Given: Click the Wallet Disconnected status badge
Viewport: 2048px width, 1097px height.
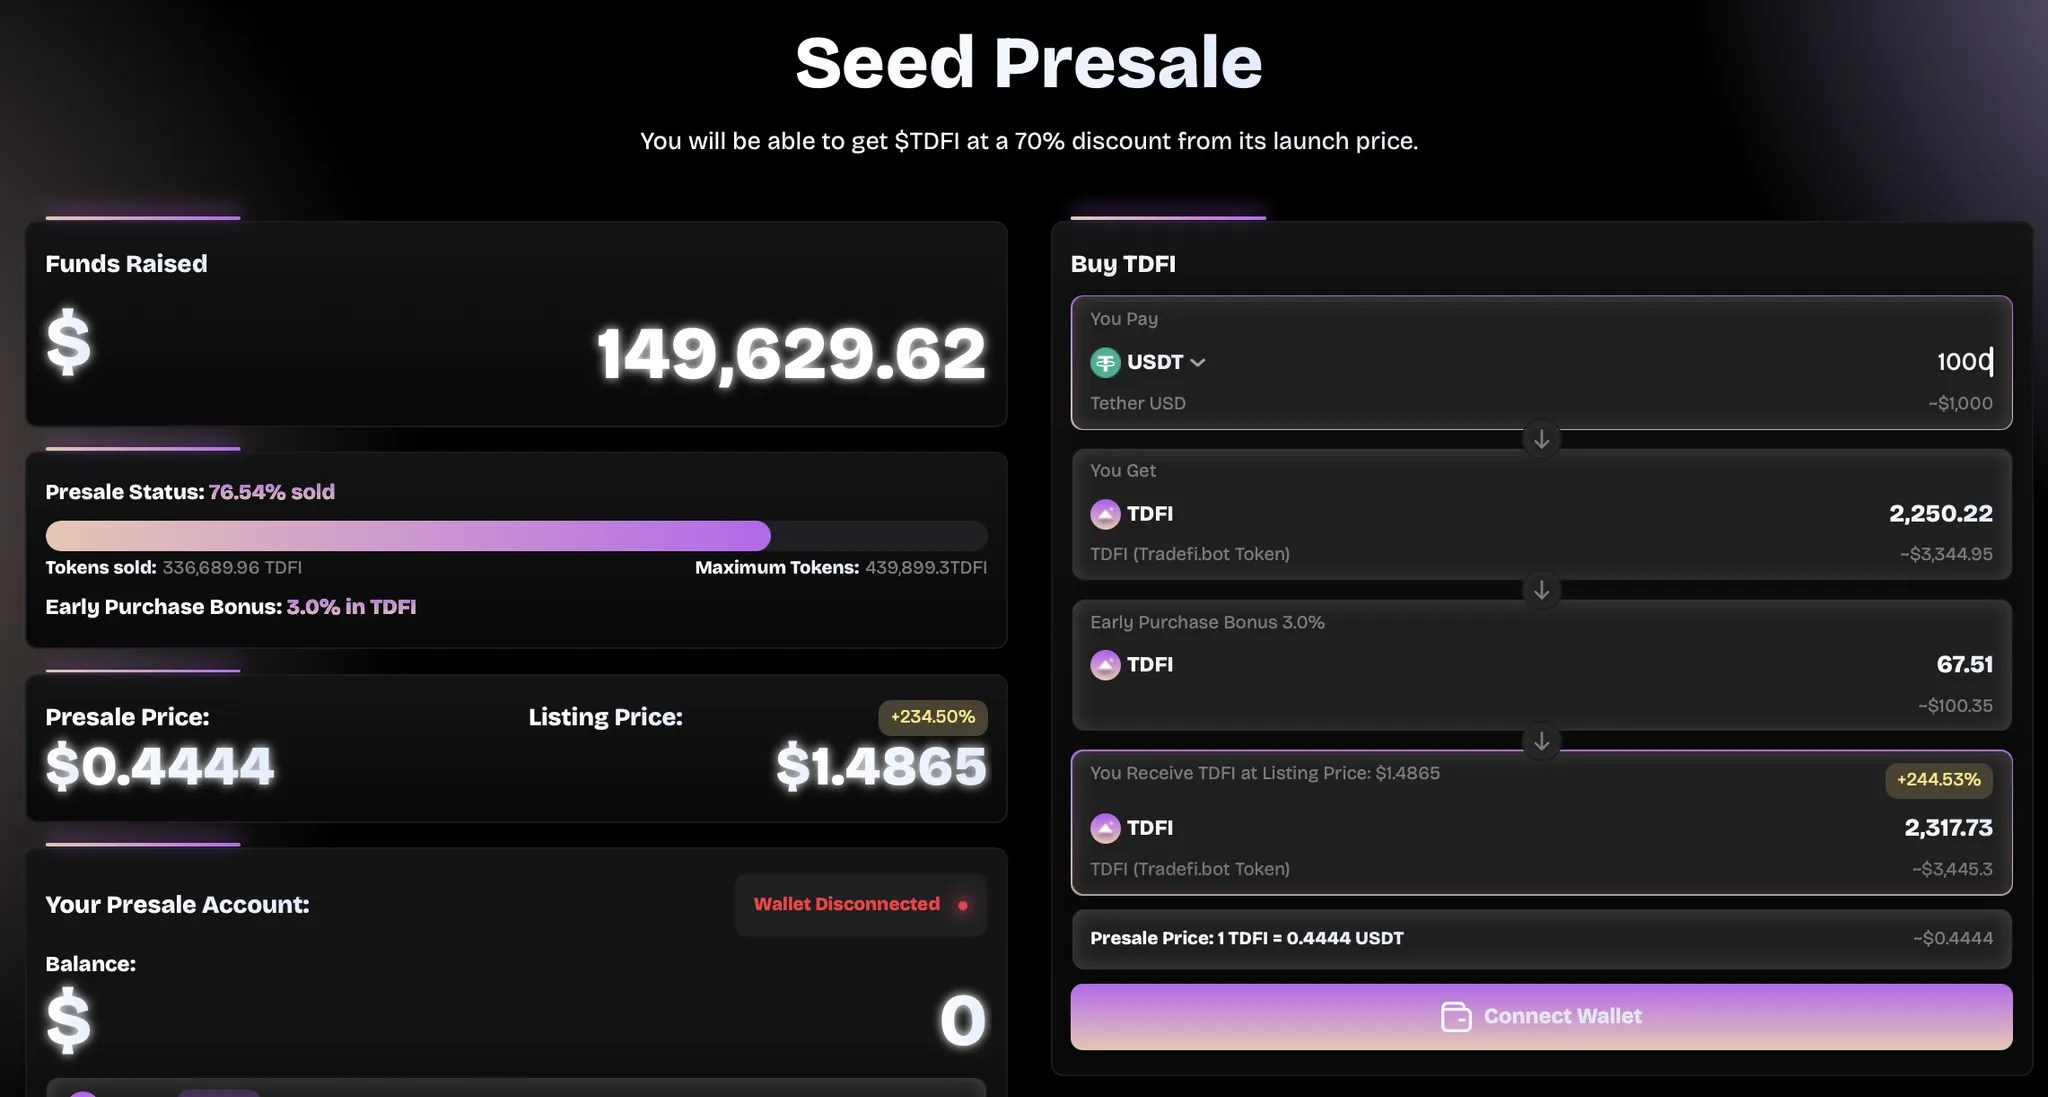Looking at the screenshot, I should tap(861, 905).
